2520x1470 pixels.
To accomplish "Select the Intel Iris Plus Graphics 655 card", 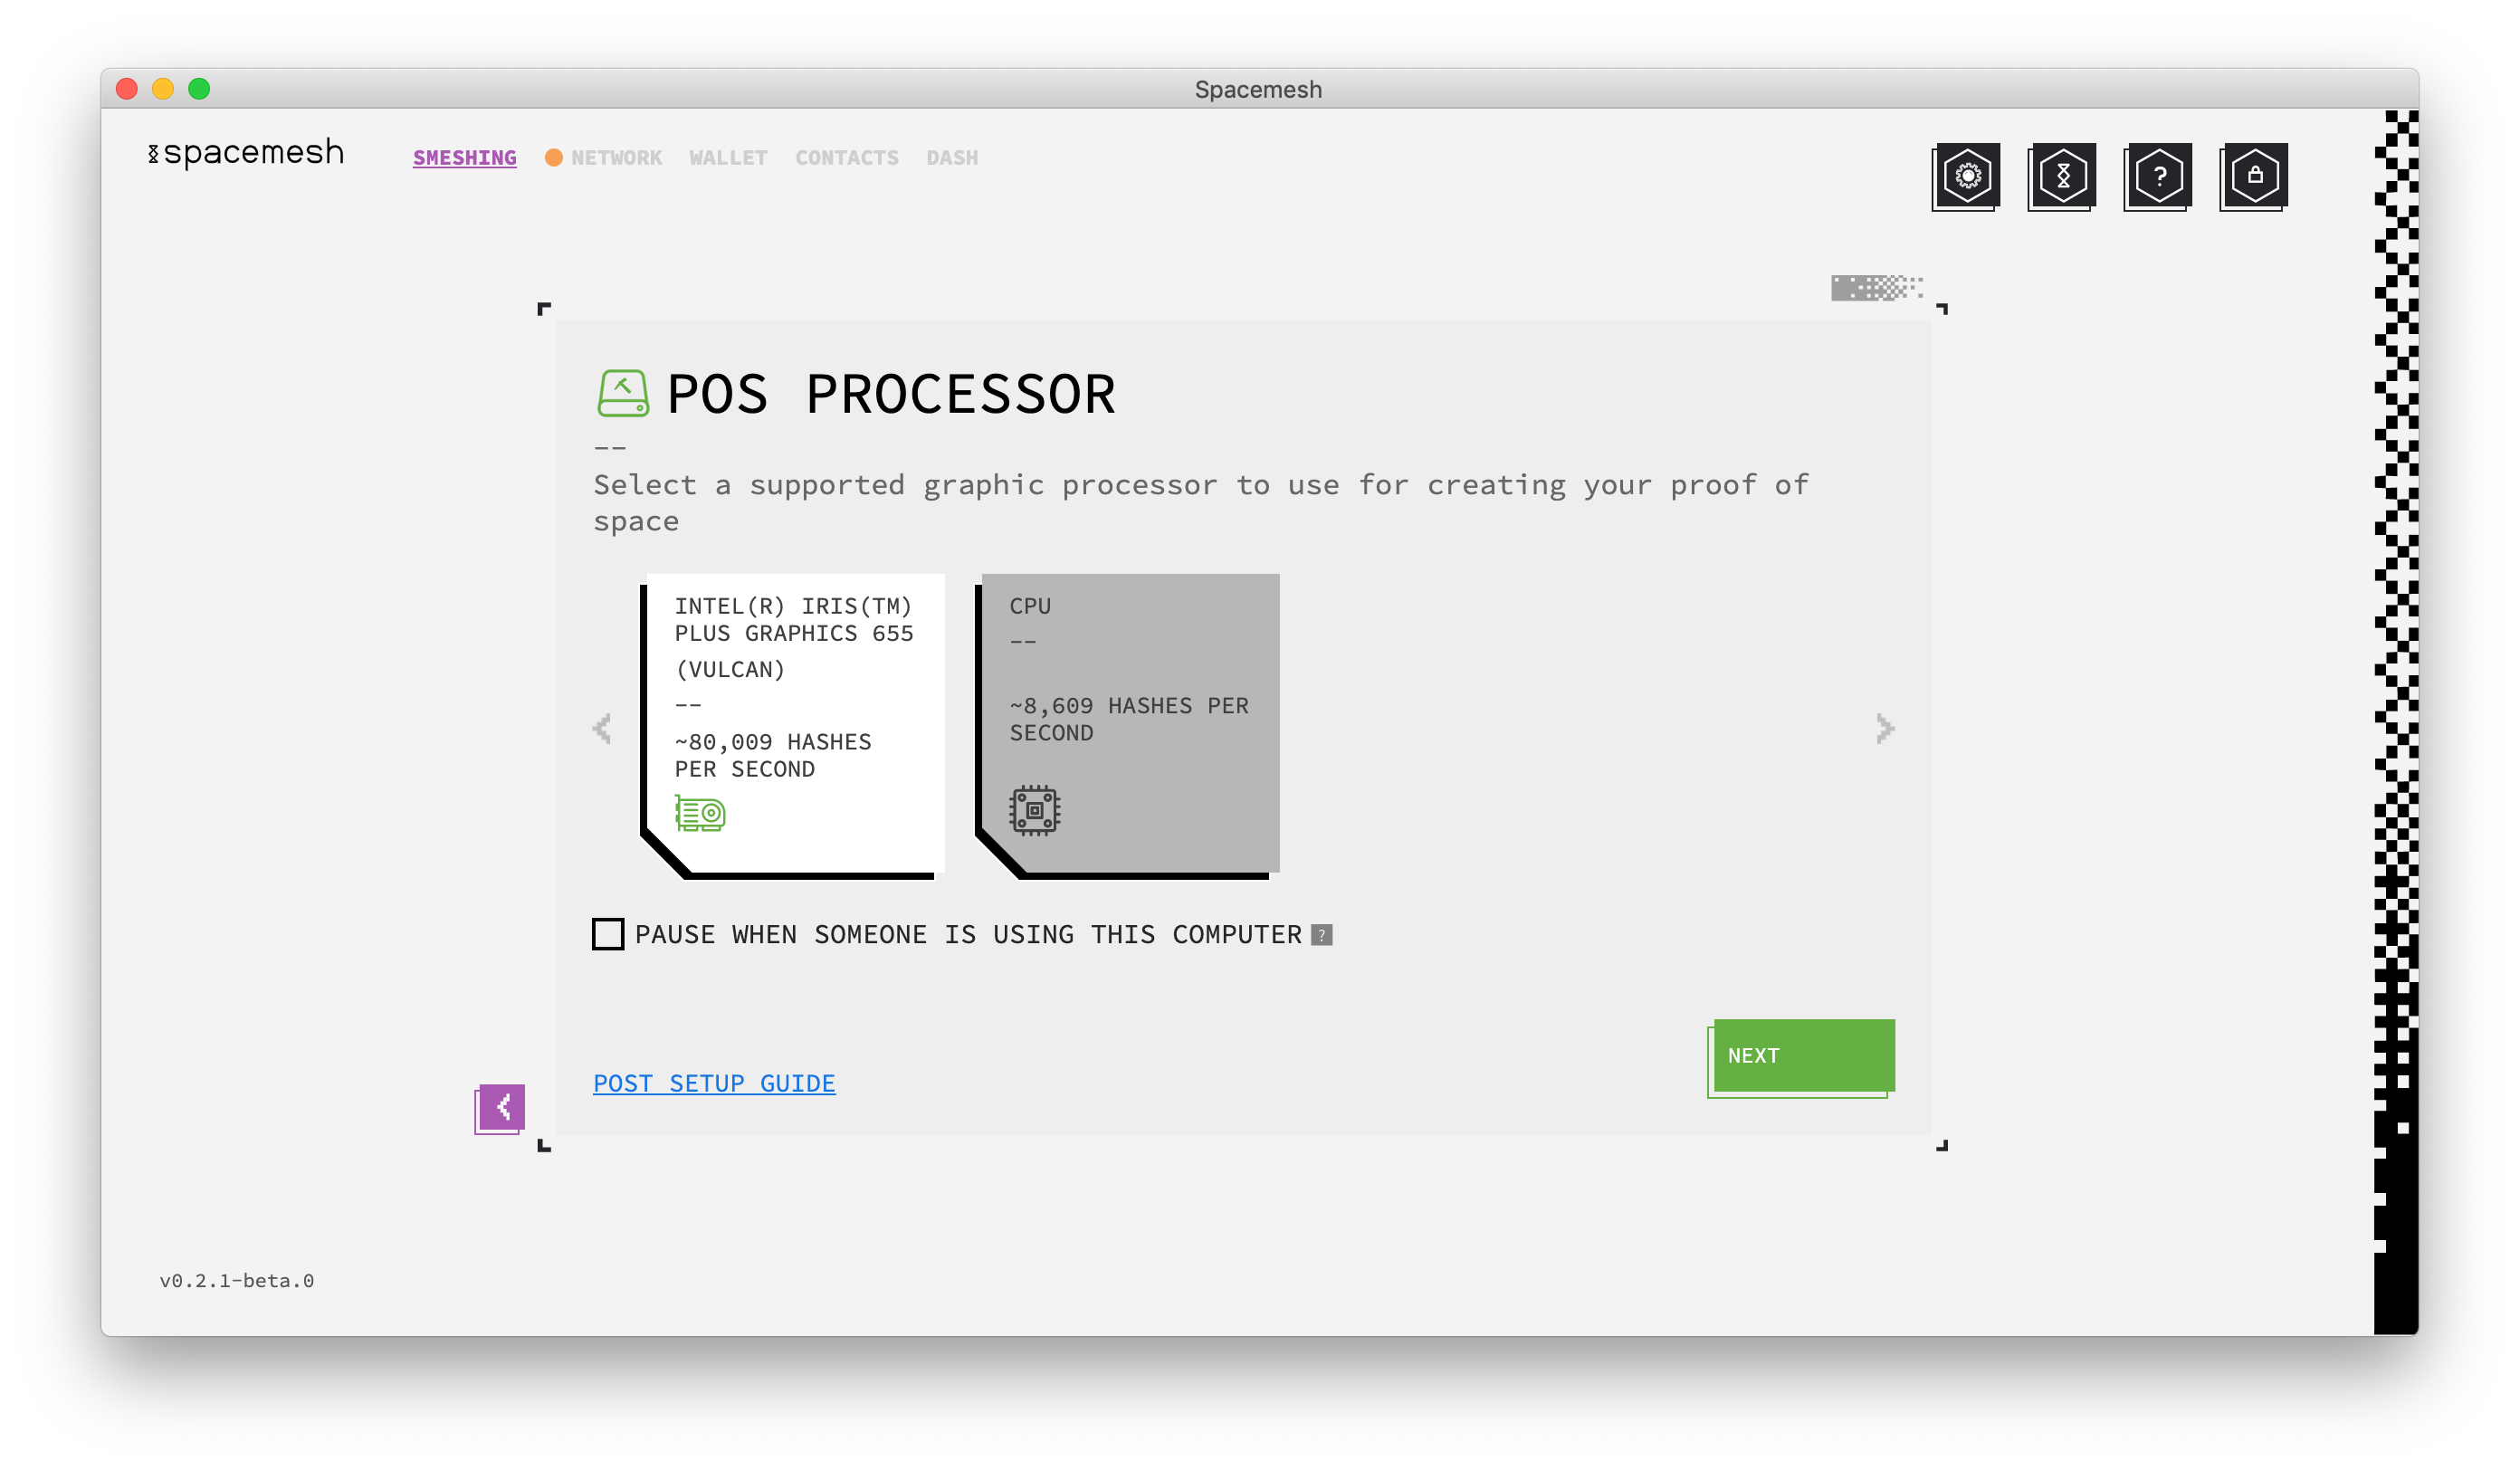I will point(793,726).
